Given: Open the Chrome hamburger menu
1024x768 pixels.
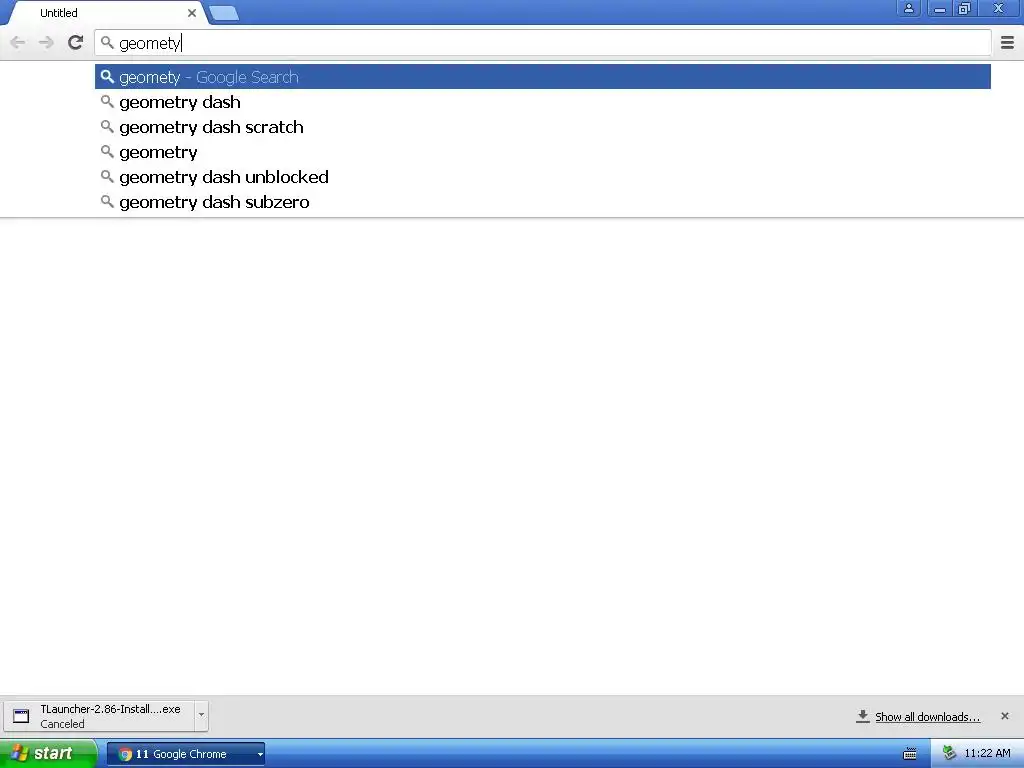Looking at the screenshot, I should pos(1007,42).
